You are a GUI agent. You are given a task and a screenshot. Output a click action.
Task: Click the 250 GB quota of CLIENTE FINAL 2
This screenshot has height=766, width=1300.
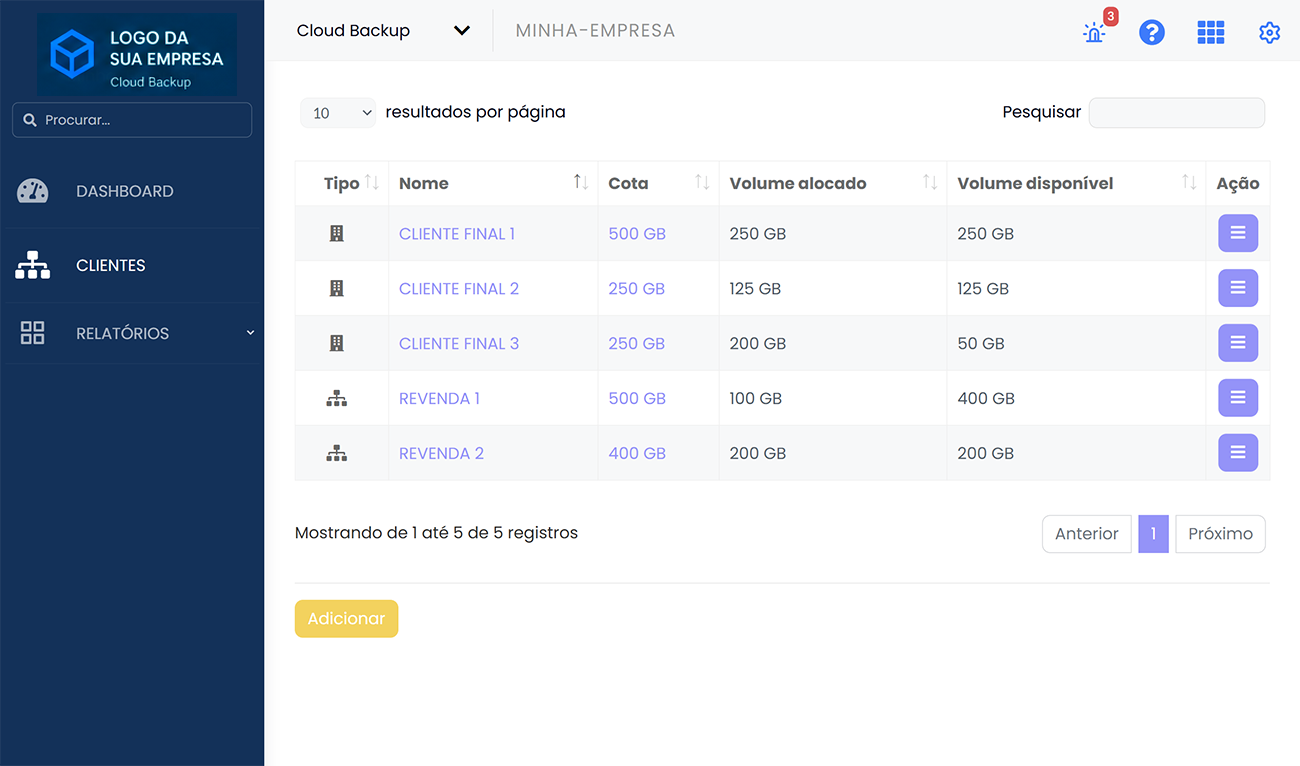click(x=637, y=289)
